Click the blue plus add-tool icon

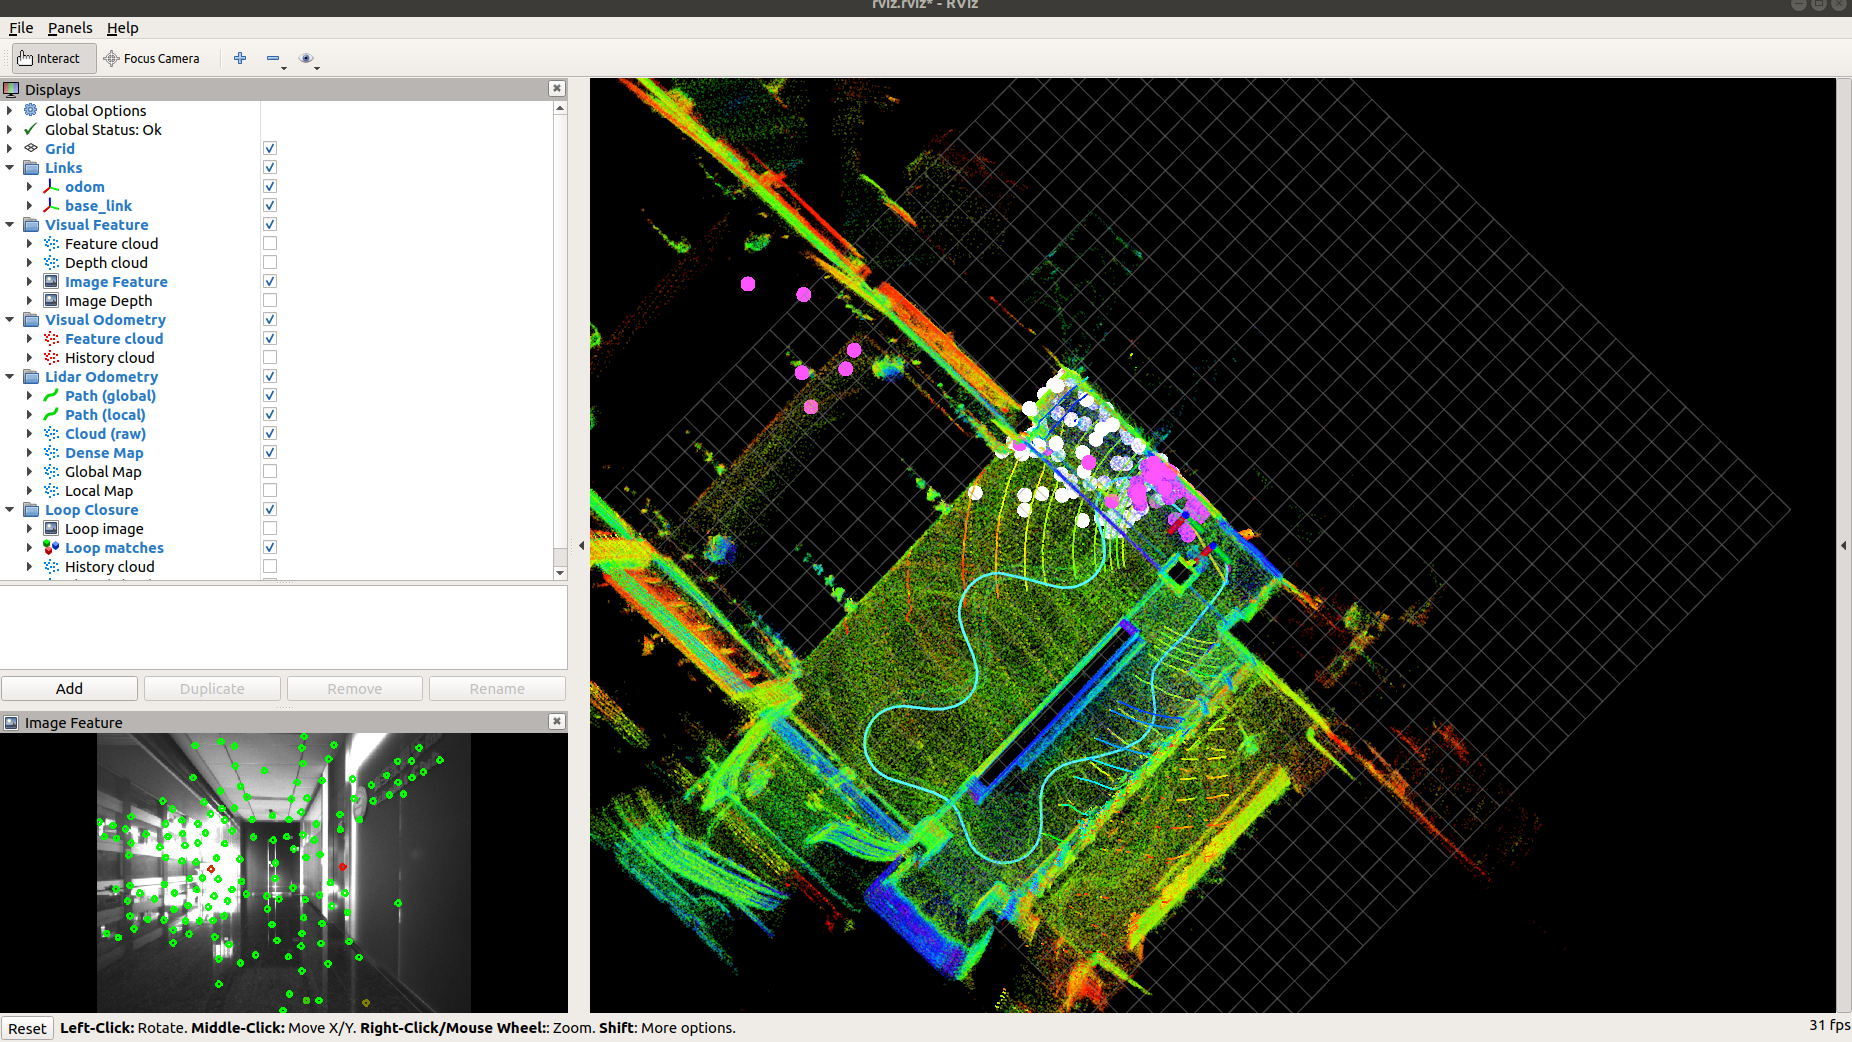tap(240, 58)
